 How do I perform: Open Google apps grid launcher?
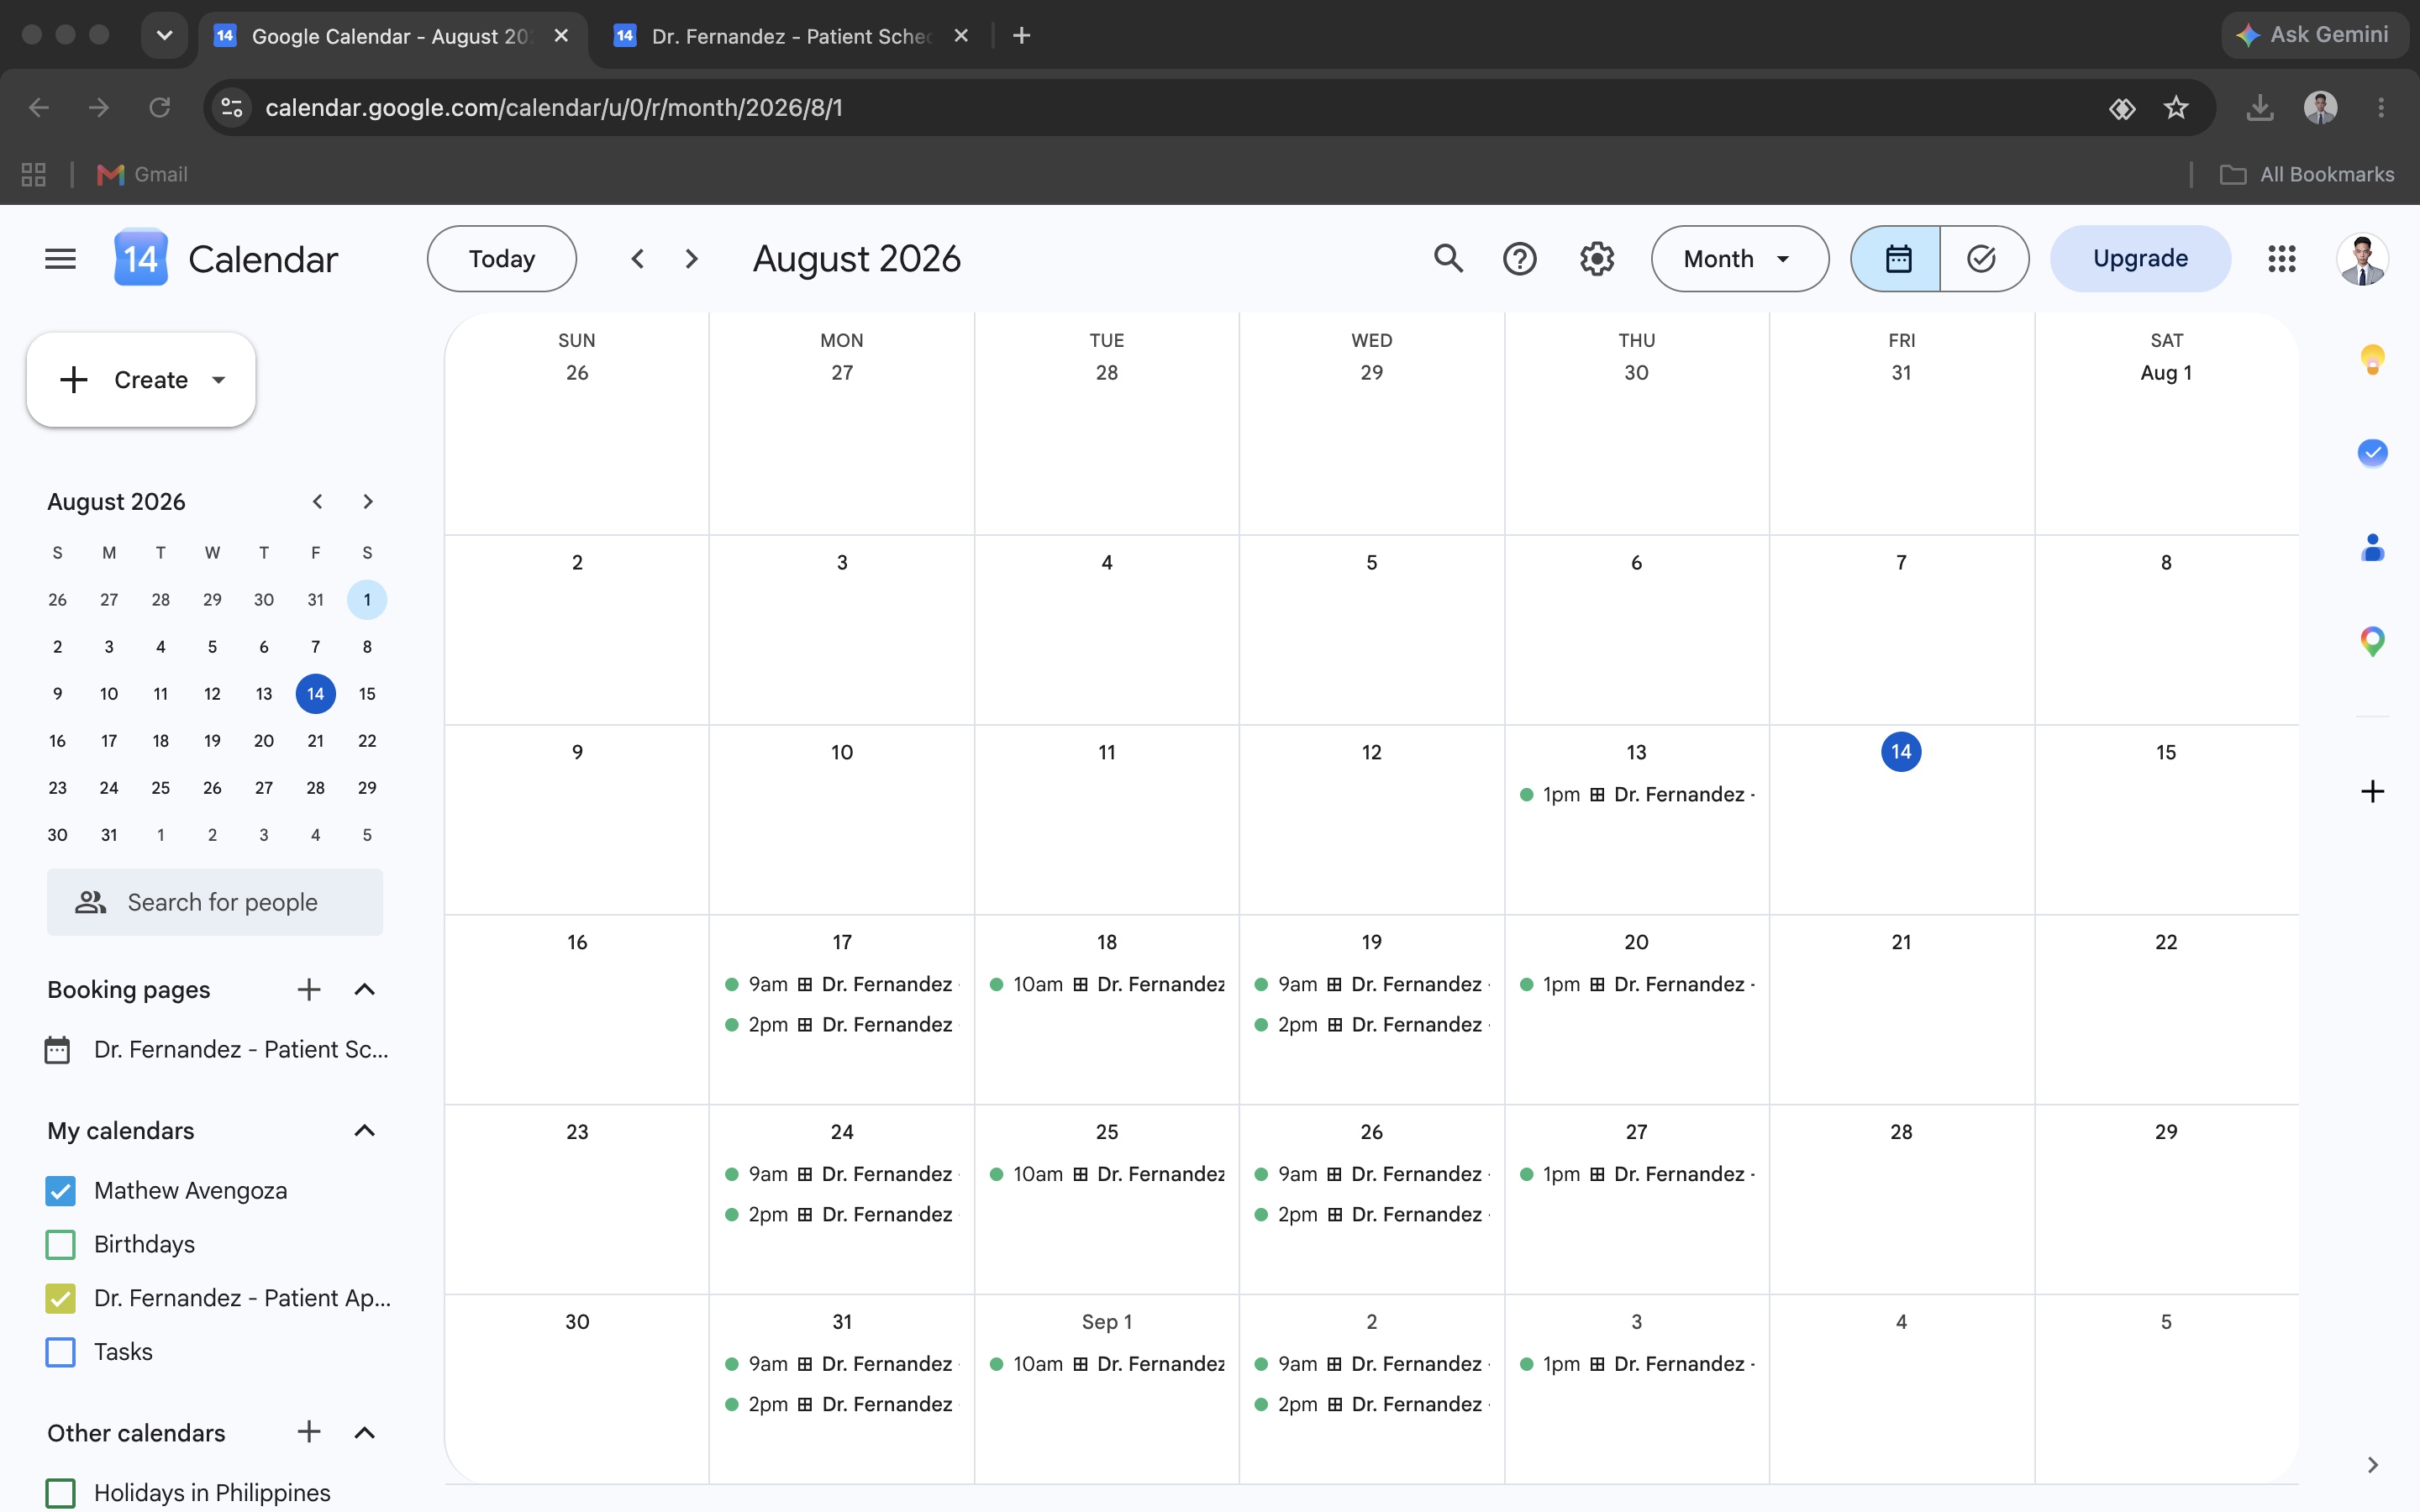click(x=2282, y=259)
